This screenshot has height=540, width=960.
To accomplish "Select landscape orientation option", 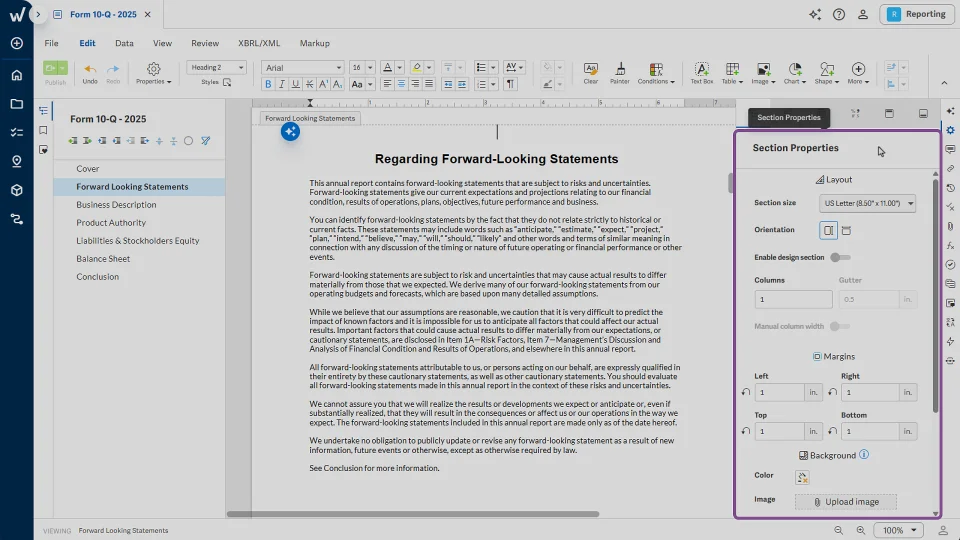I will tap(846, 230).
